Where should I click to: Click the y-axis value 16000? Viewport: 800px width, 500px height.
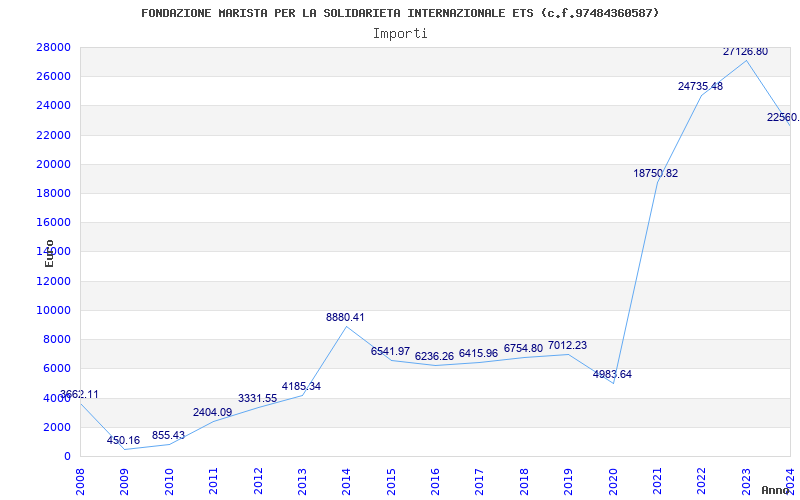(54, 222)
